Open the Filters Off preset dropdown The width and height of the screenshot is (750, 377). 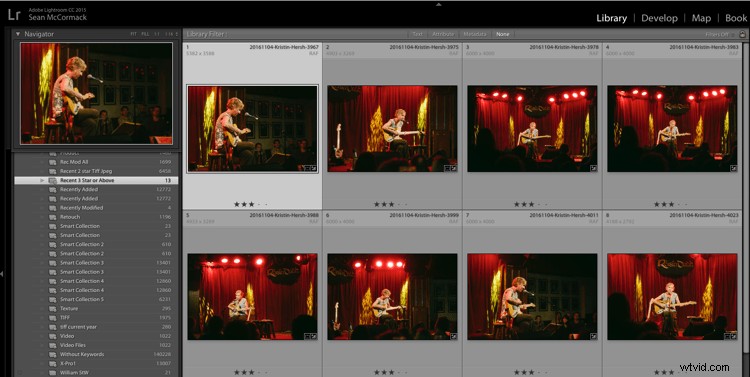click(x=719, y=34)
